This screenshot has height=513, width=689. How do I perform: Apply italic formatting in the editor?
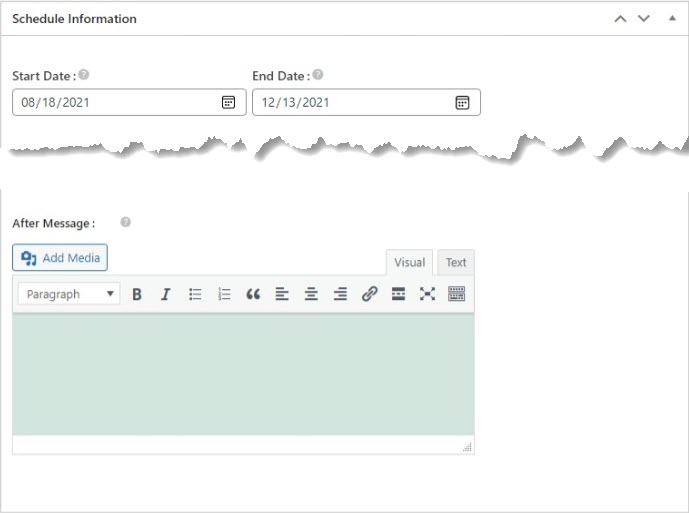[166, 294]
